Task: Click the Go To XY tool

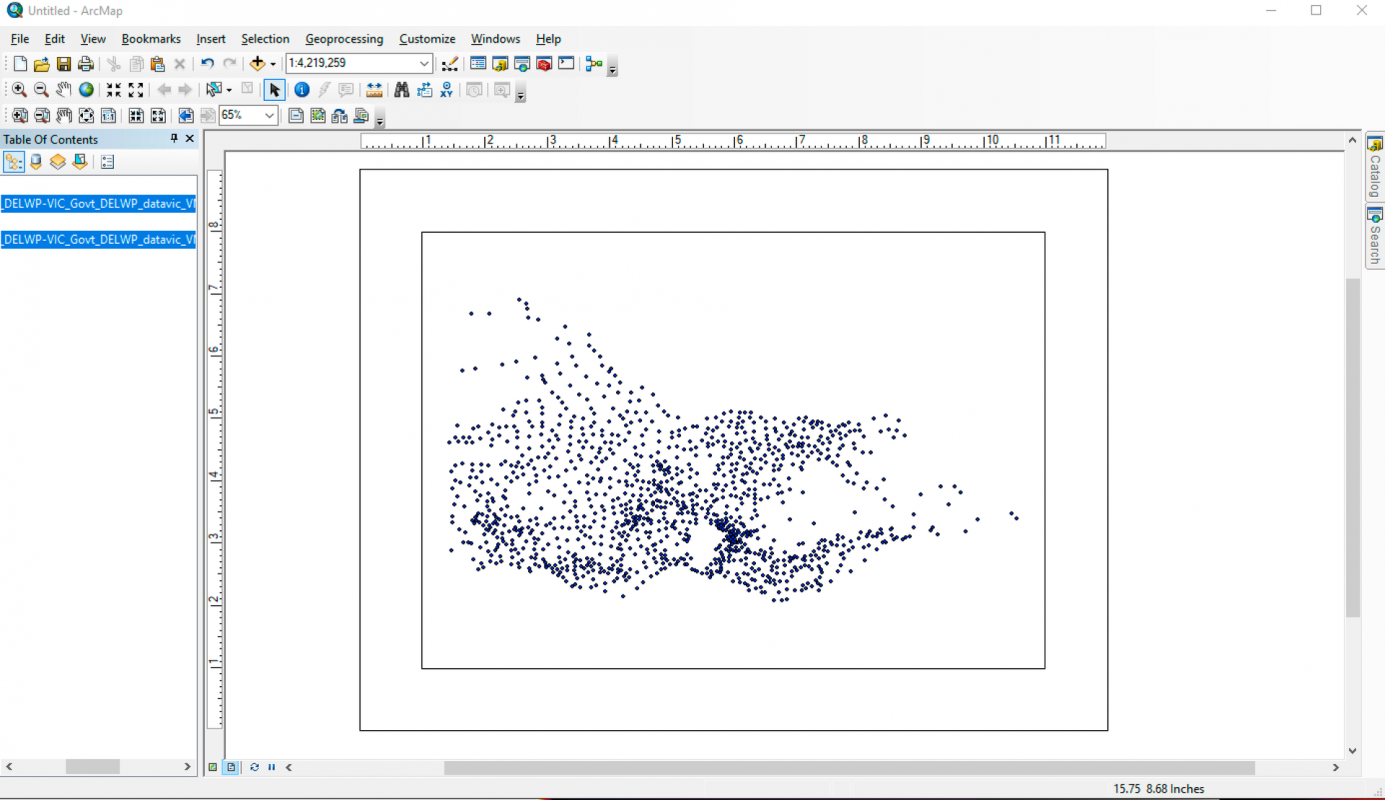Action: click(x=445, y=89)
